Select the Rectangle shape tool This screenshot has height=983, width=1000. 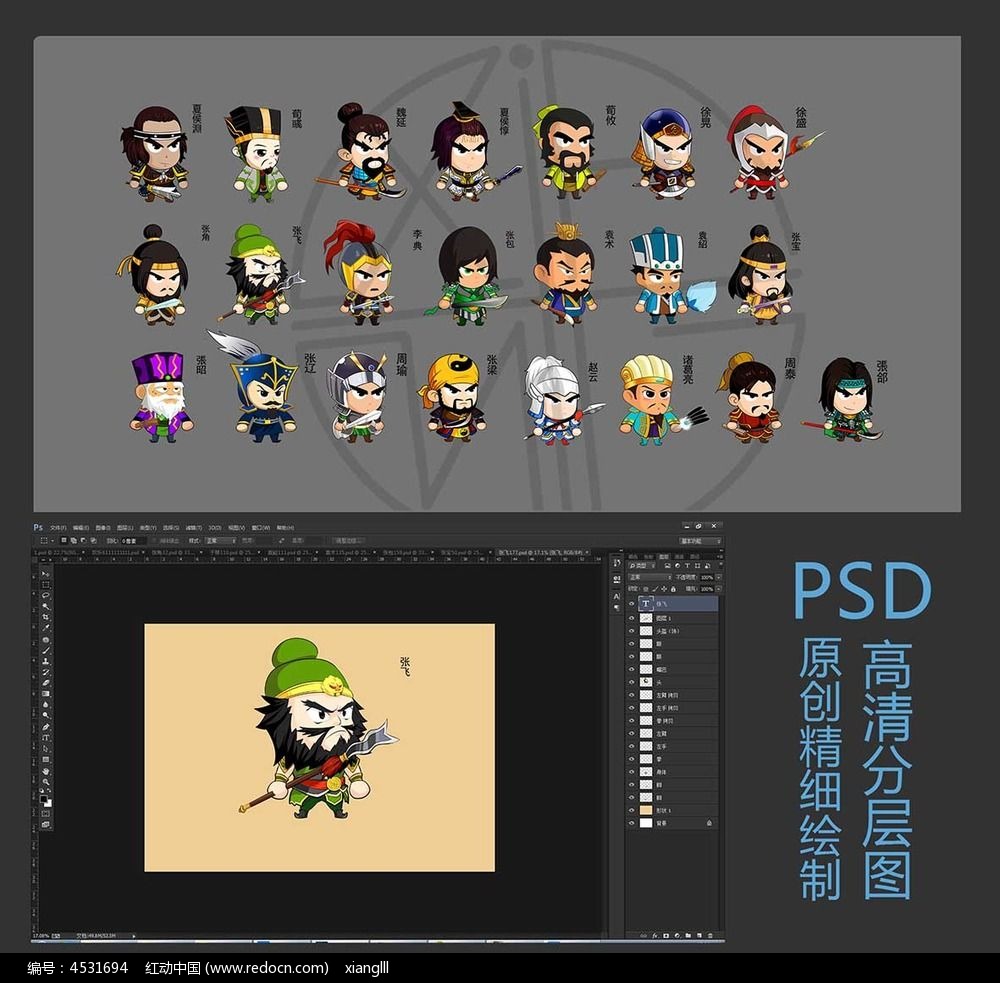point(46,759)
